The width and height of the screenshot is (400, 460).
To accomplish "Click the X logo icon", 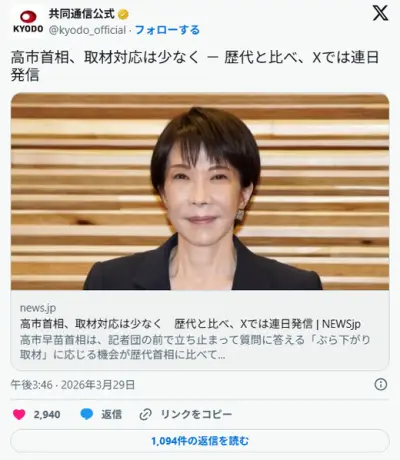I will pyautogui.click(x=380, y=13).
